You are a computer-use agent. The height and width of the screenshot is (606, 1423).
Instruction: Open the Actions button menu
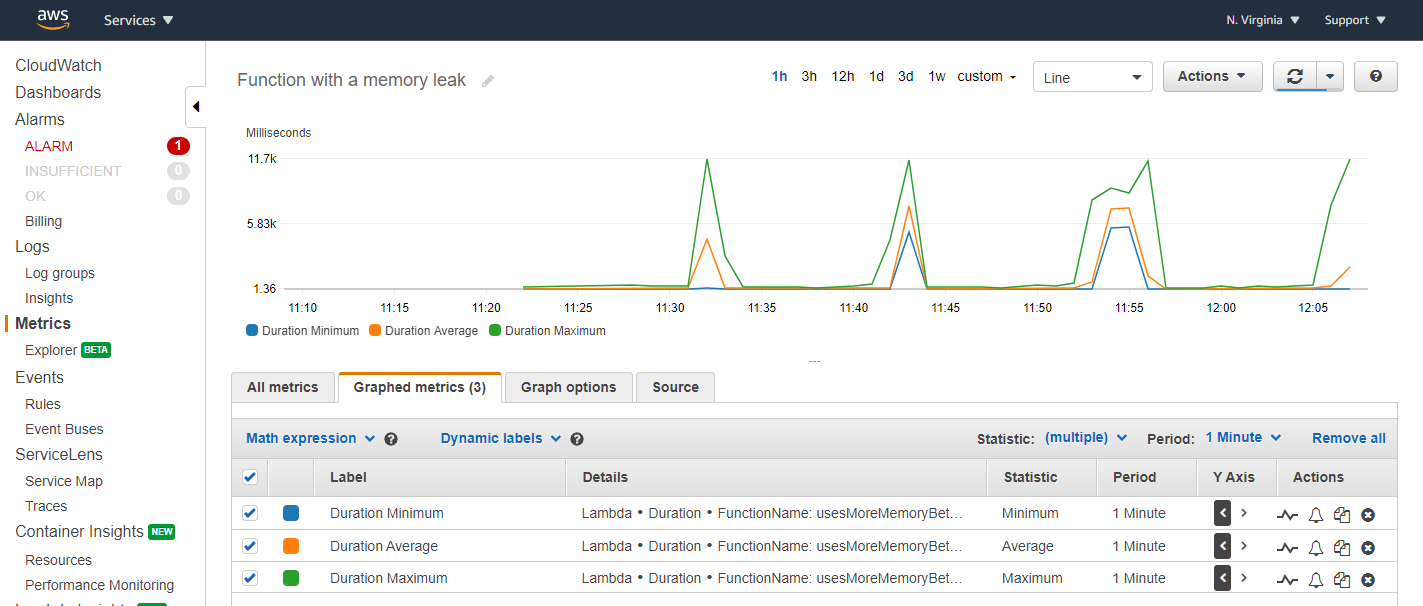[x=1212, y=76]
